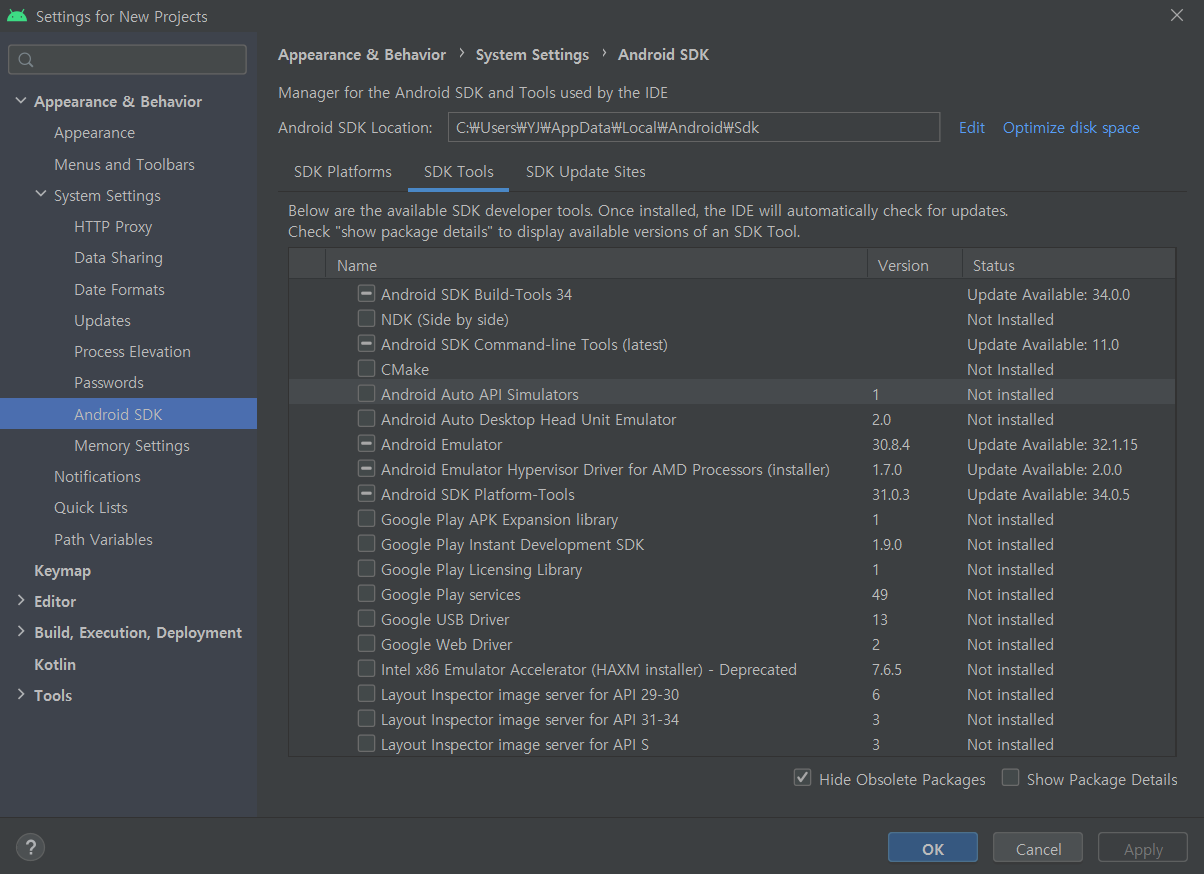Screen dimensions: 1204x874
Task: Close the Settings dialog window
Action: click(x=1176, y=15)
